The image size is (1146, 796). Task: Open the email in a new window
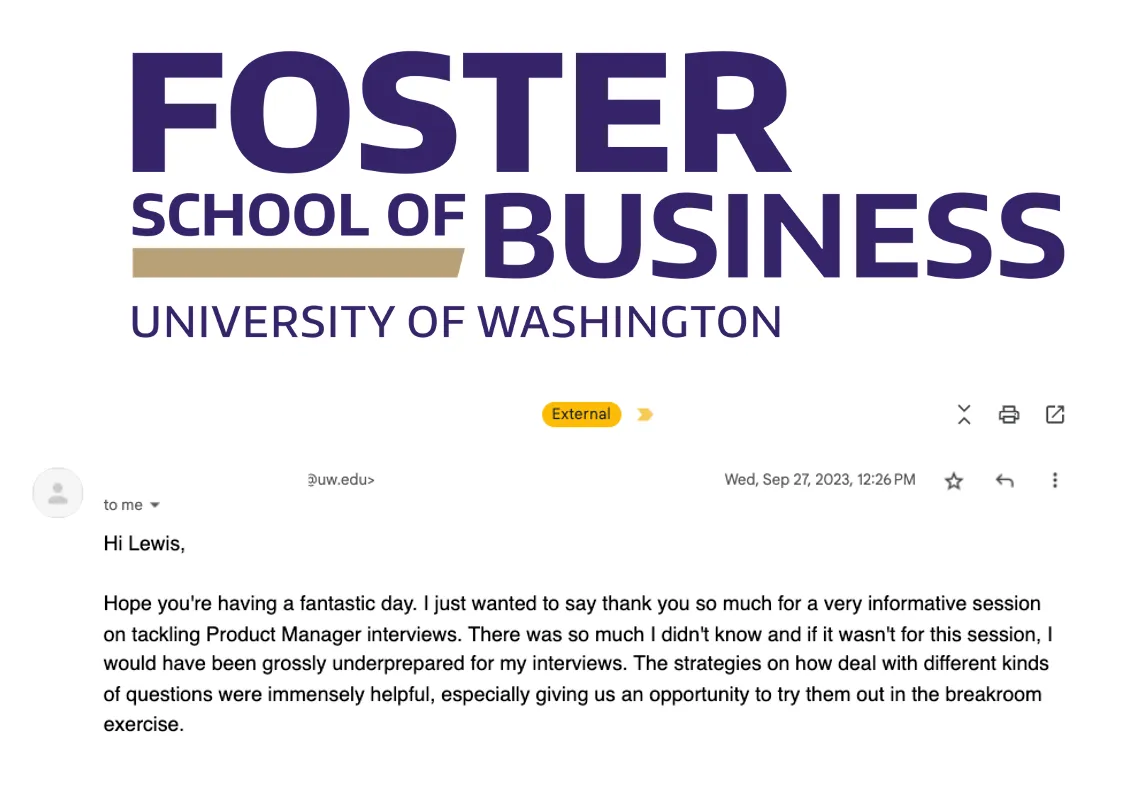(1055, 414)
